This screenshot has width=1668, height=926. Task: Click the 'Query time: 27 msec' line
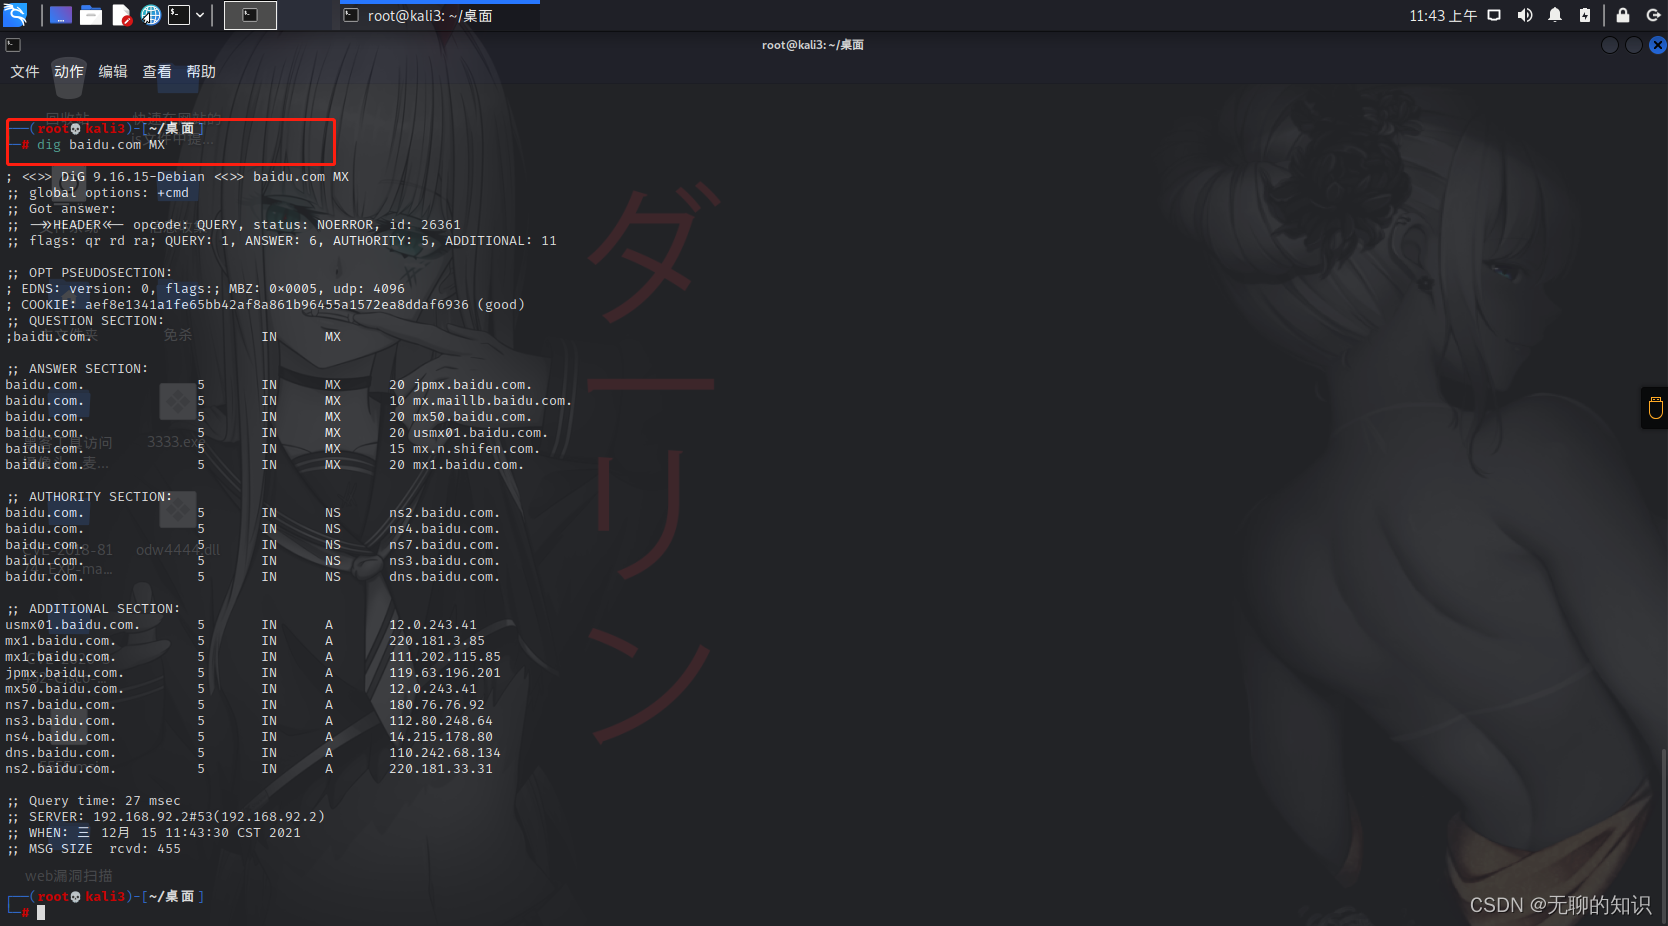(94, 801)
